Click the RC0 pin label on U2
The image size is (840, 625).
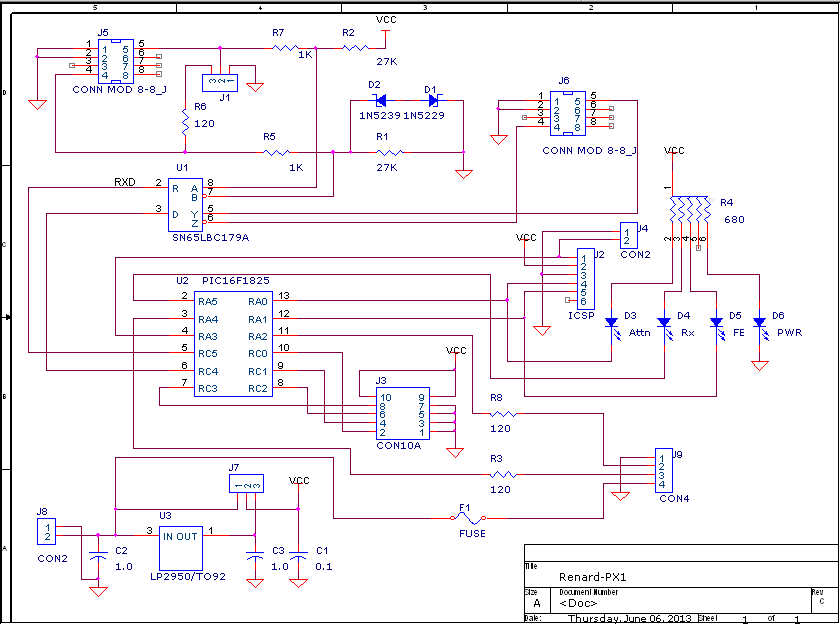(x=258, y=354)
